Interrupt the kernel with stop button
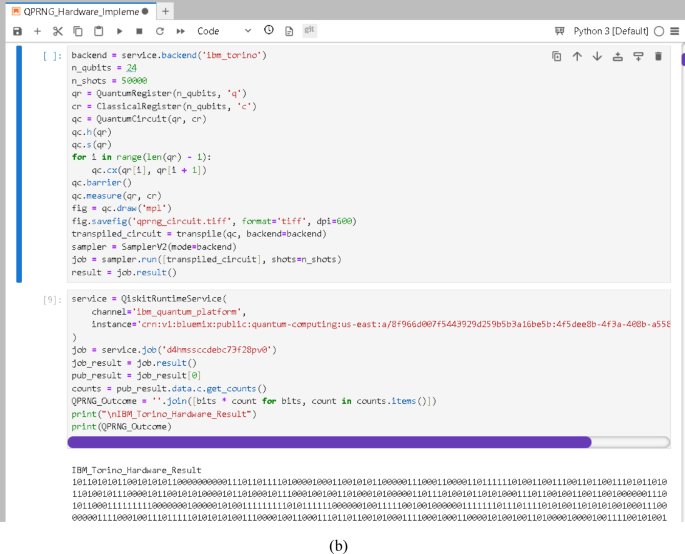Screen dimensions: 685x554 point(139,31)
